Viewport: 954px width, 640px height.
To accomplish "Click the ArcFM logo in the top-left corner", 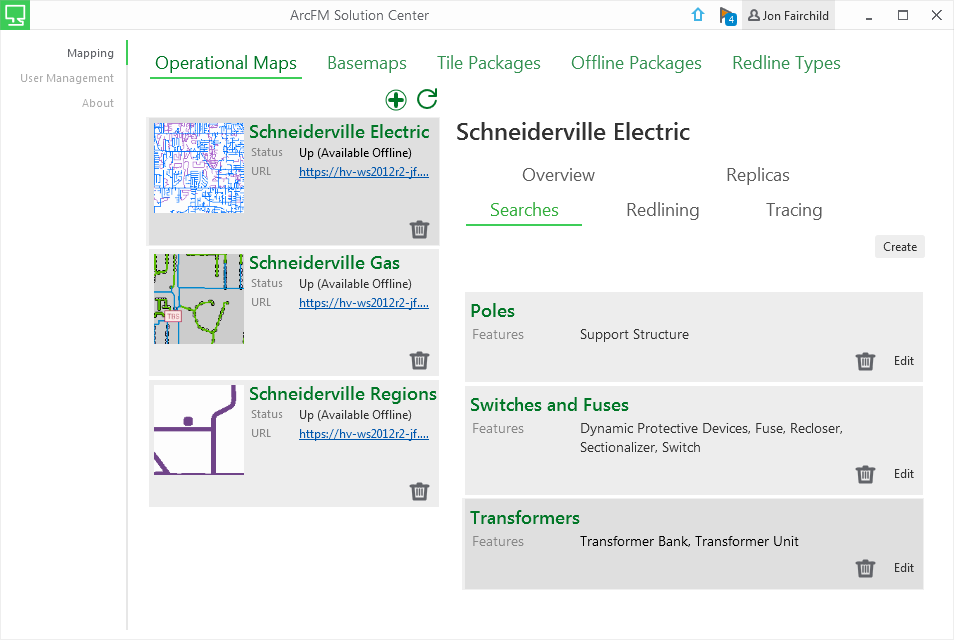I will pyautogui.click(x=15, y=15).
